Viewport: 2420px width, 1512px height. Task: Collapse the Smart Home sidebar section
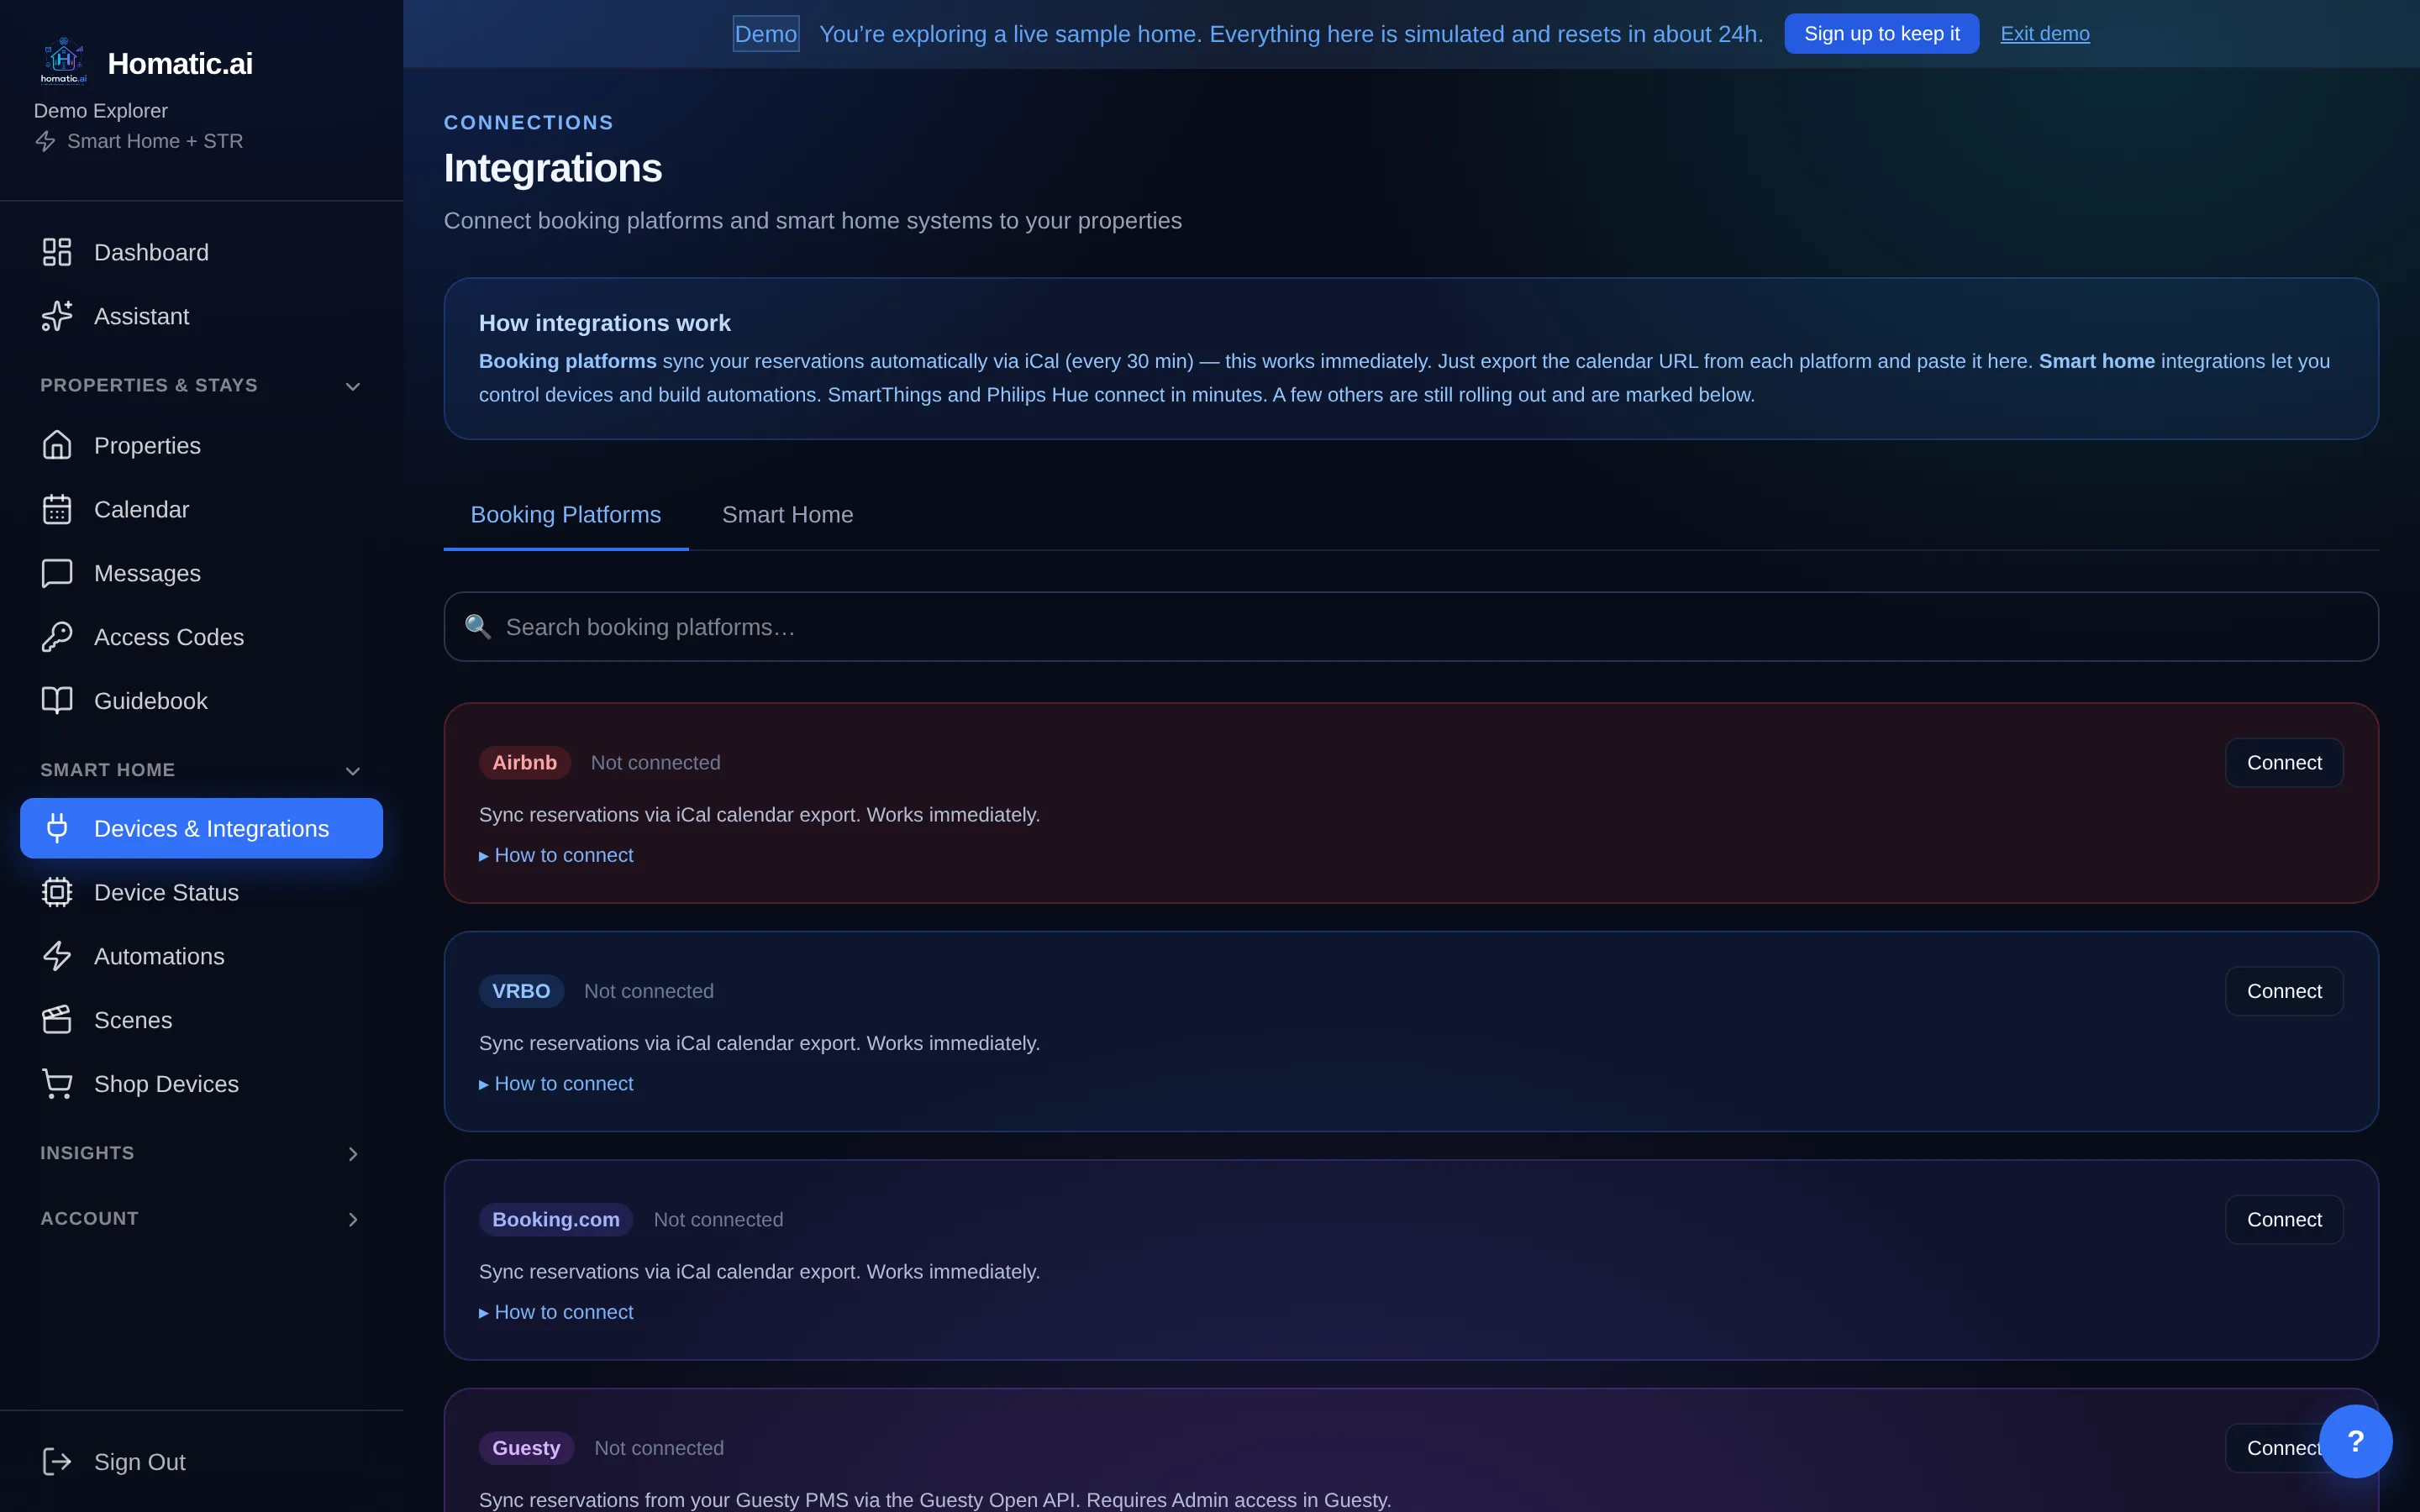click(352, 771)
